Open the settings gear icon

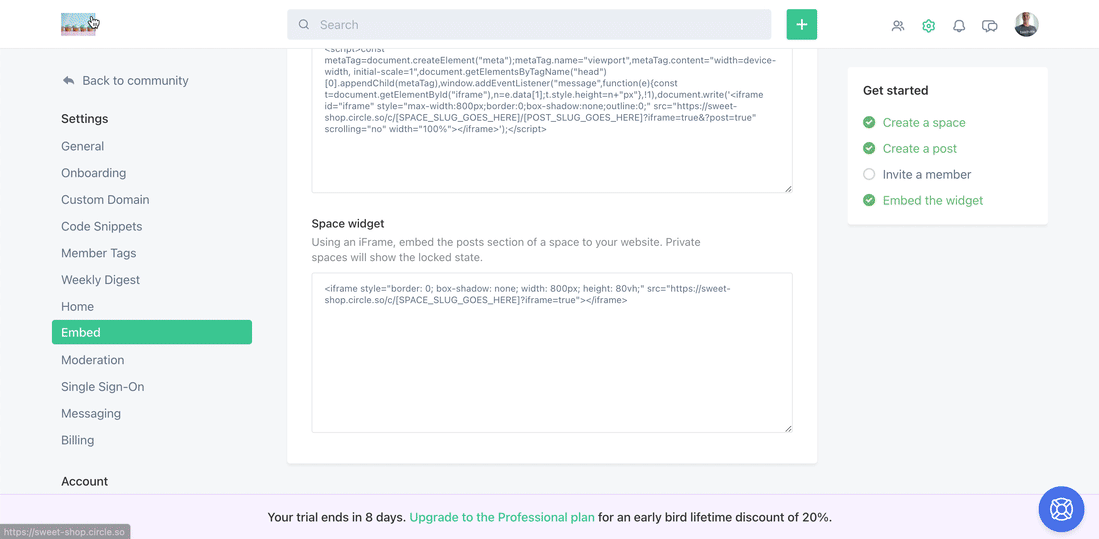[929, 26]
